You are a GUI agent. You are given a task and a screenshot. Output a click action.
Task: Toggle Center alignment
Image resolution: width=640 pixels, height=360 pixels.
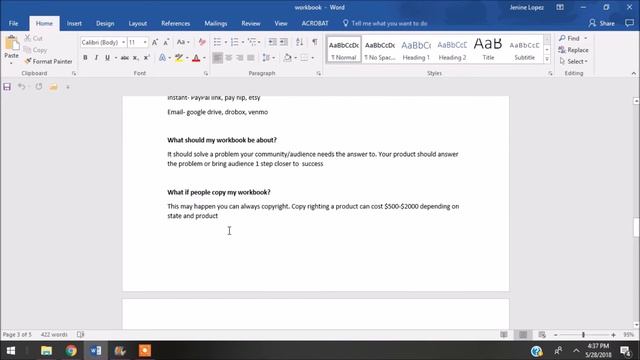coord(229,58)
